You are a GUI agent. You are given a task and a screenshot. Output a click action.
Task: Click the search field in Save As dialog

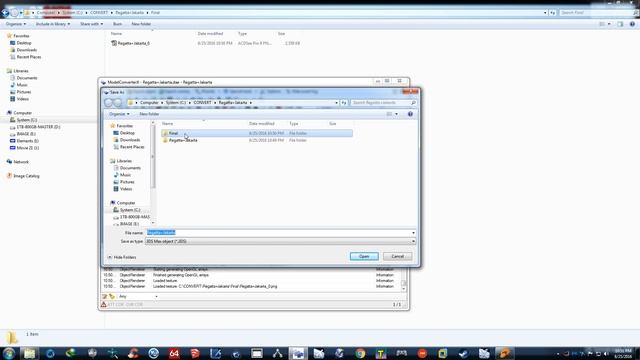(383, 103)
